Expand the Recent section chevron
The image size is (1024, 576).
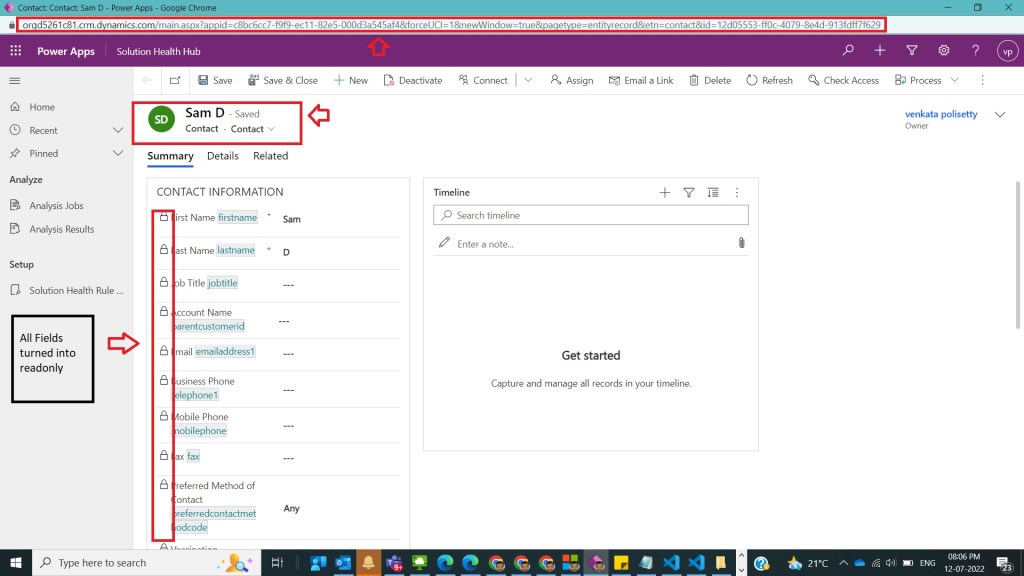click(118, 130)
